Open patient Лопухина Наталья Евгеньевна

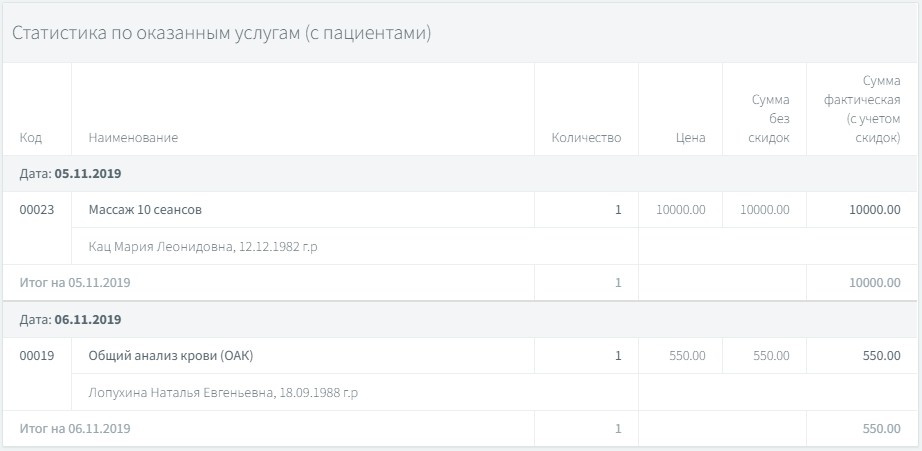pyautogui.click(x=223, y=392)
